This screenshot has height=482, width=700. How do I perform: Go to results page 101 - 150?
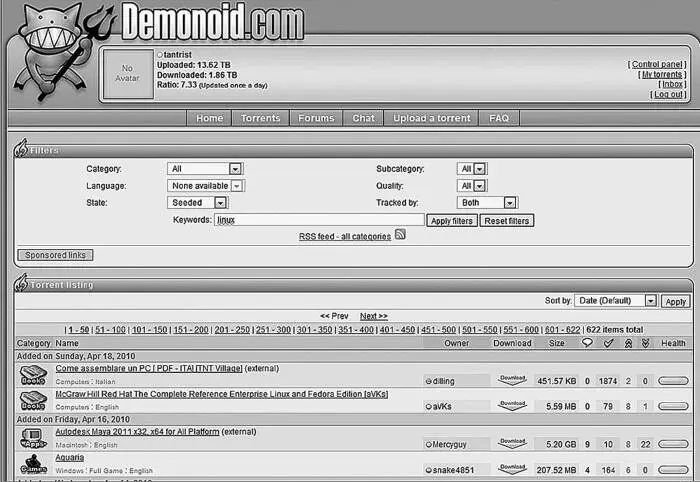tap(149, 330)
